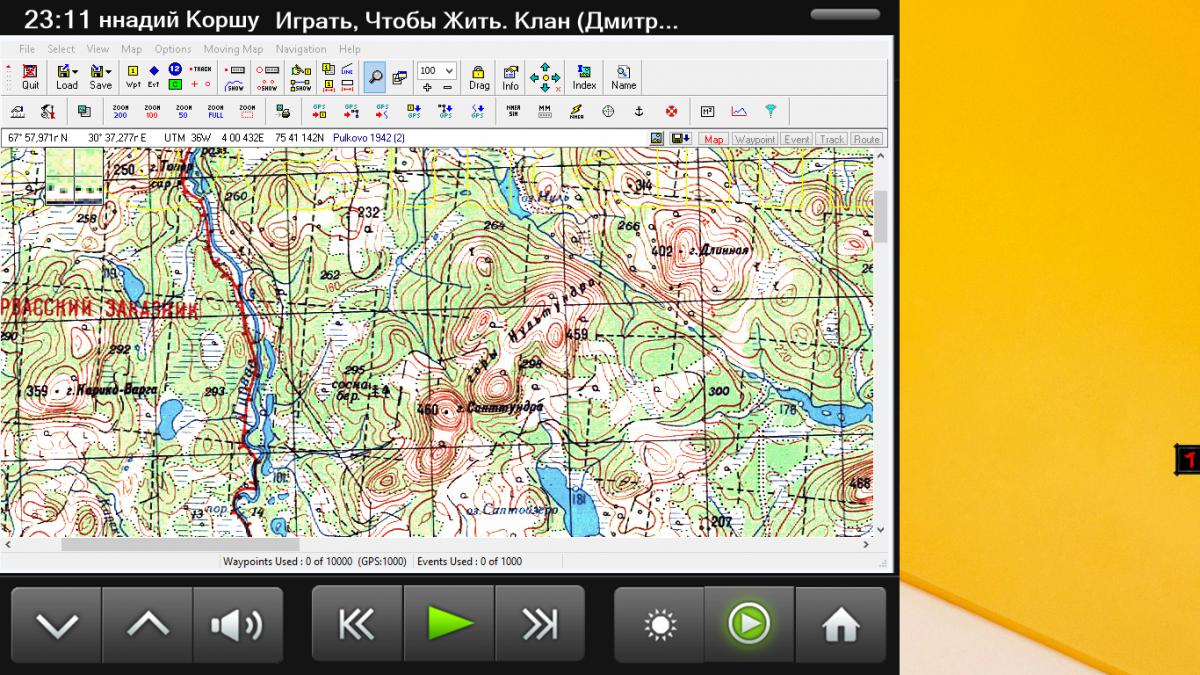1200x675 pixels.
Task: Open the Info map information icon
Action: 510,76
